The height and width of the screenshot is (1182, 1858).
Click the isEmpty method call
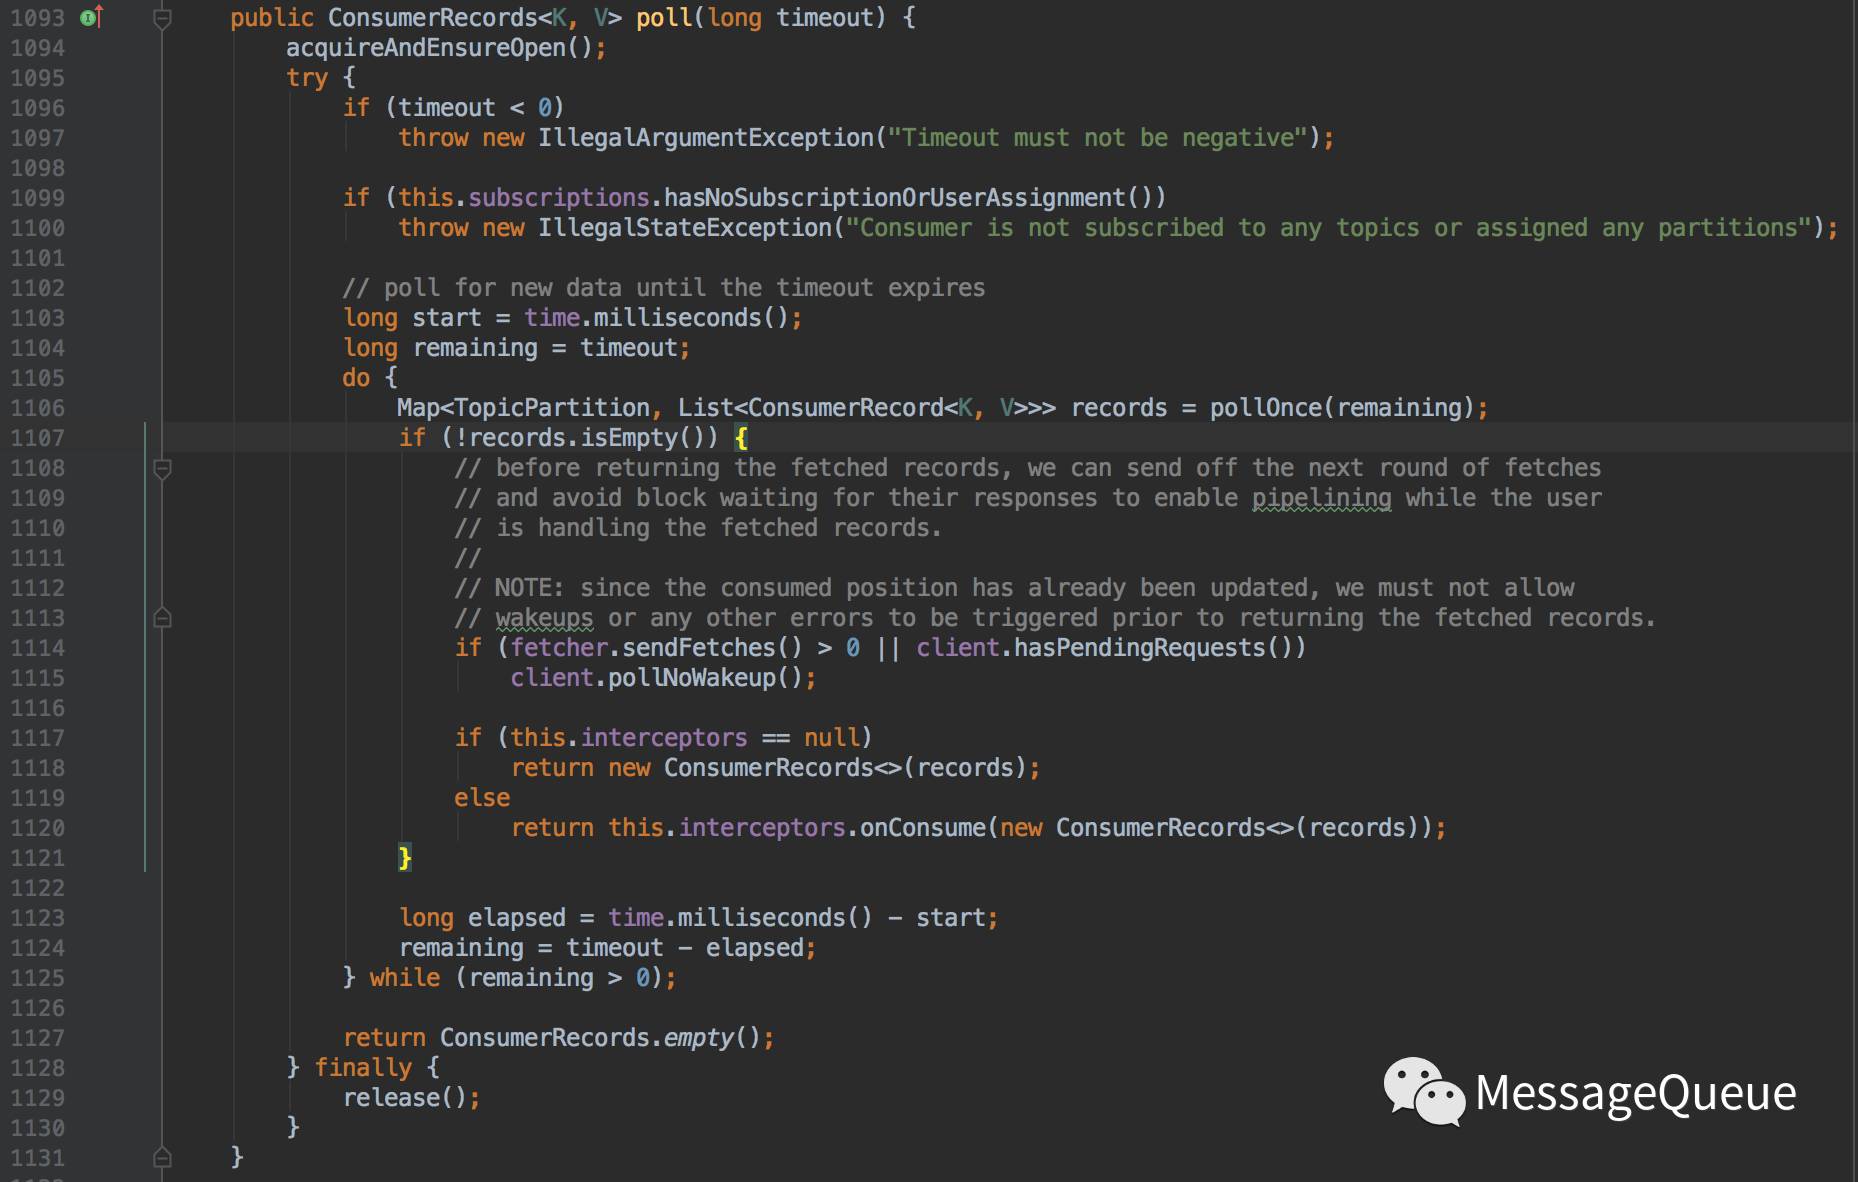point(629,438)
